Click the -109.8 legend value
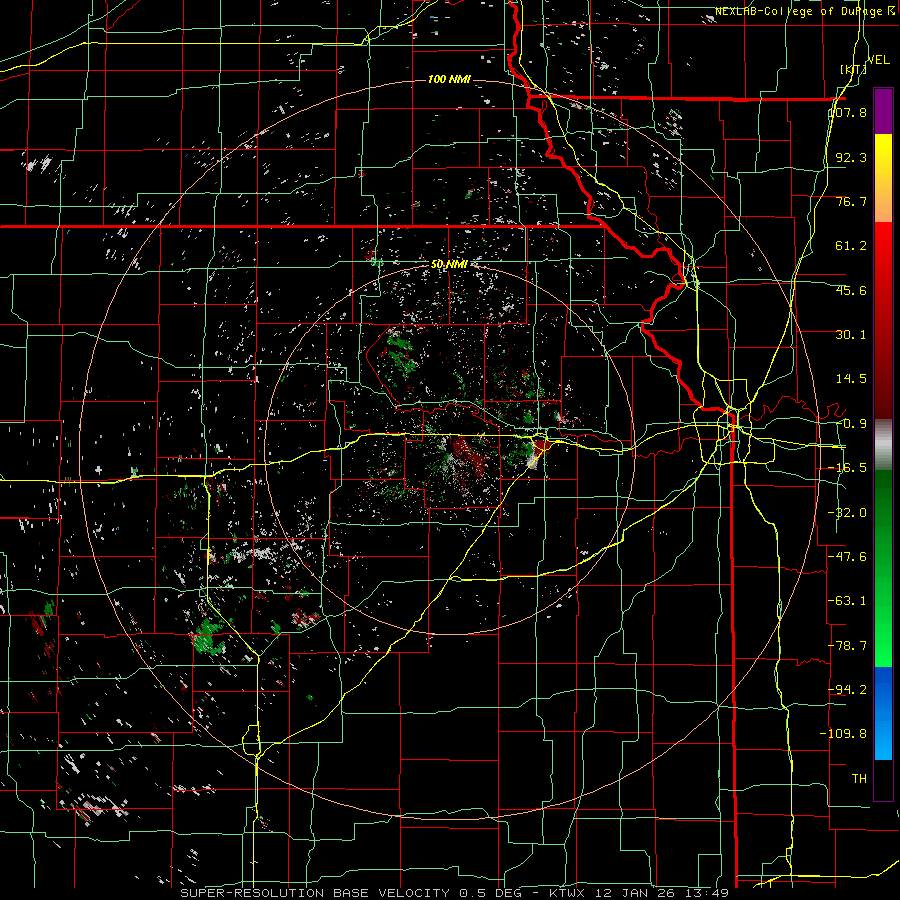 (x=843, y=734)
